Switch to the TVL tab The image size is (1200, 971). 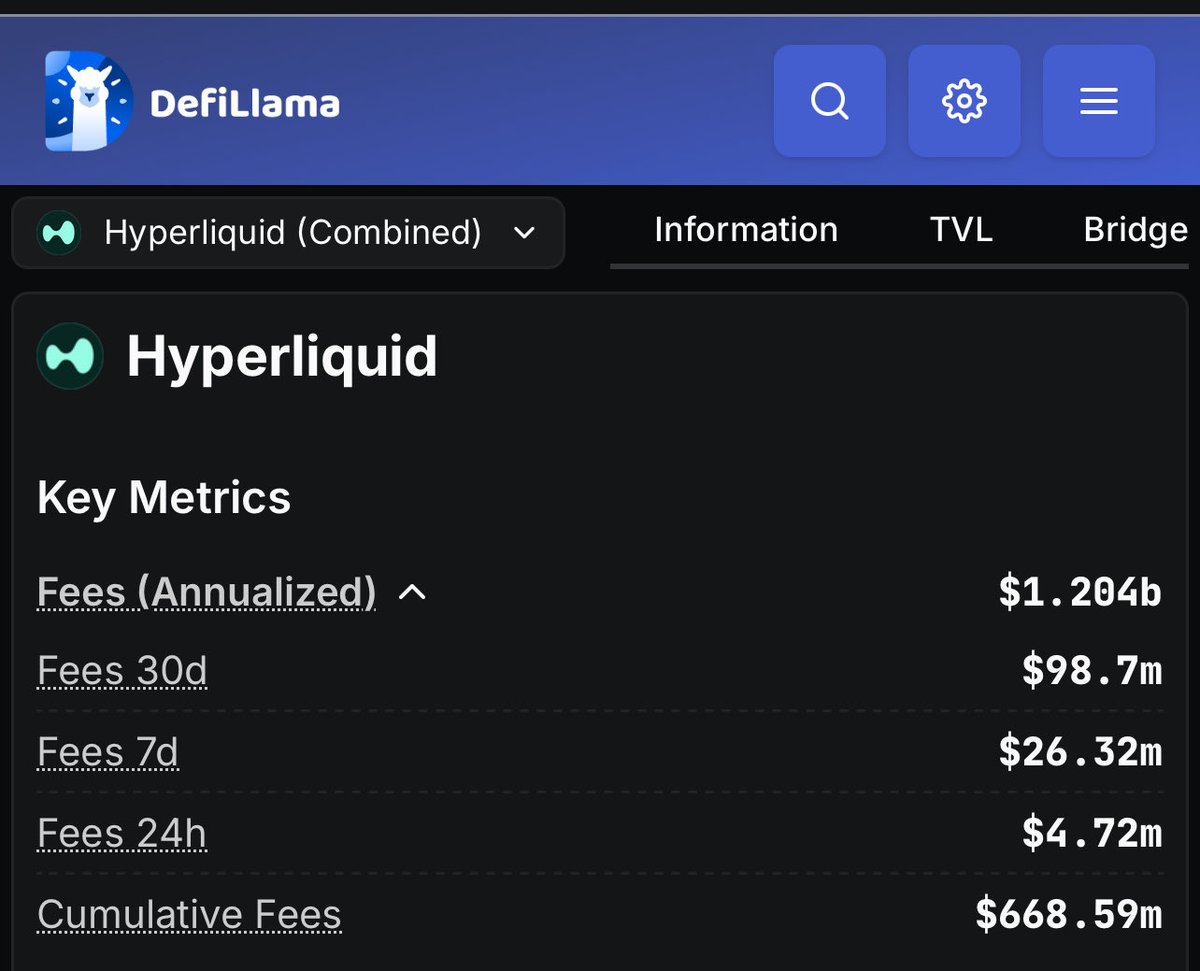click(x=961, y=230)
